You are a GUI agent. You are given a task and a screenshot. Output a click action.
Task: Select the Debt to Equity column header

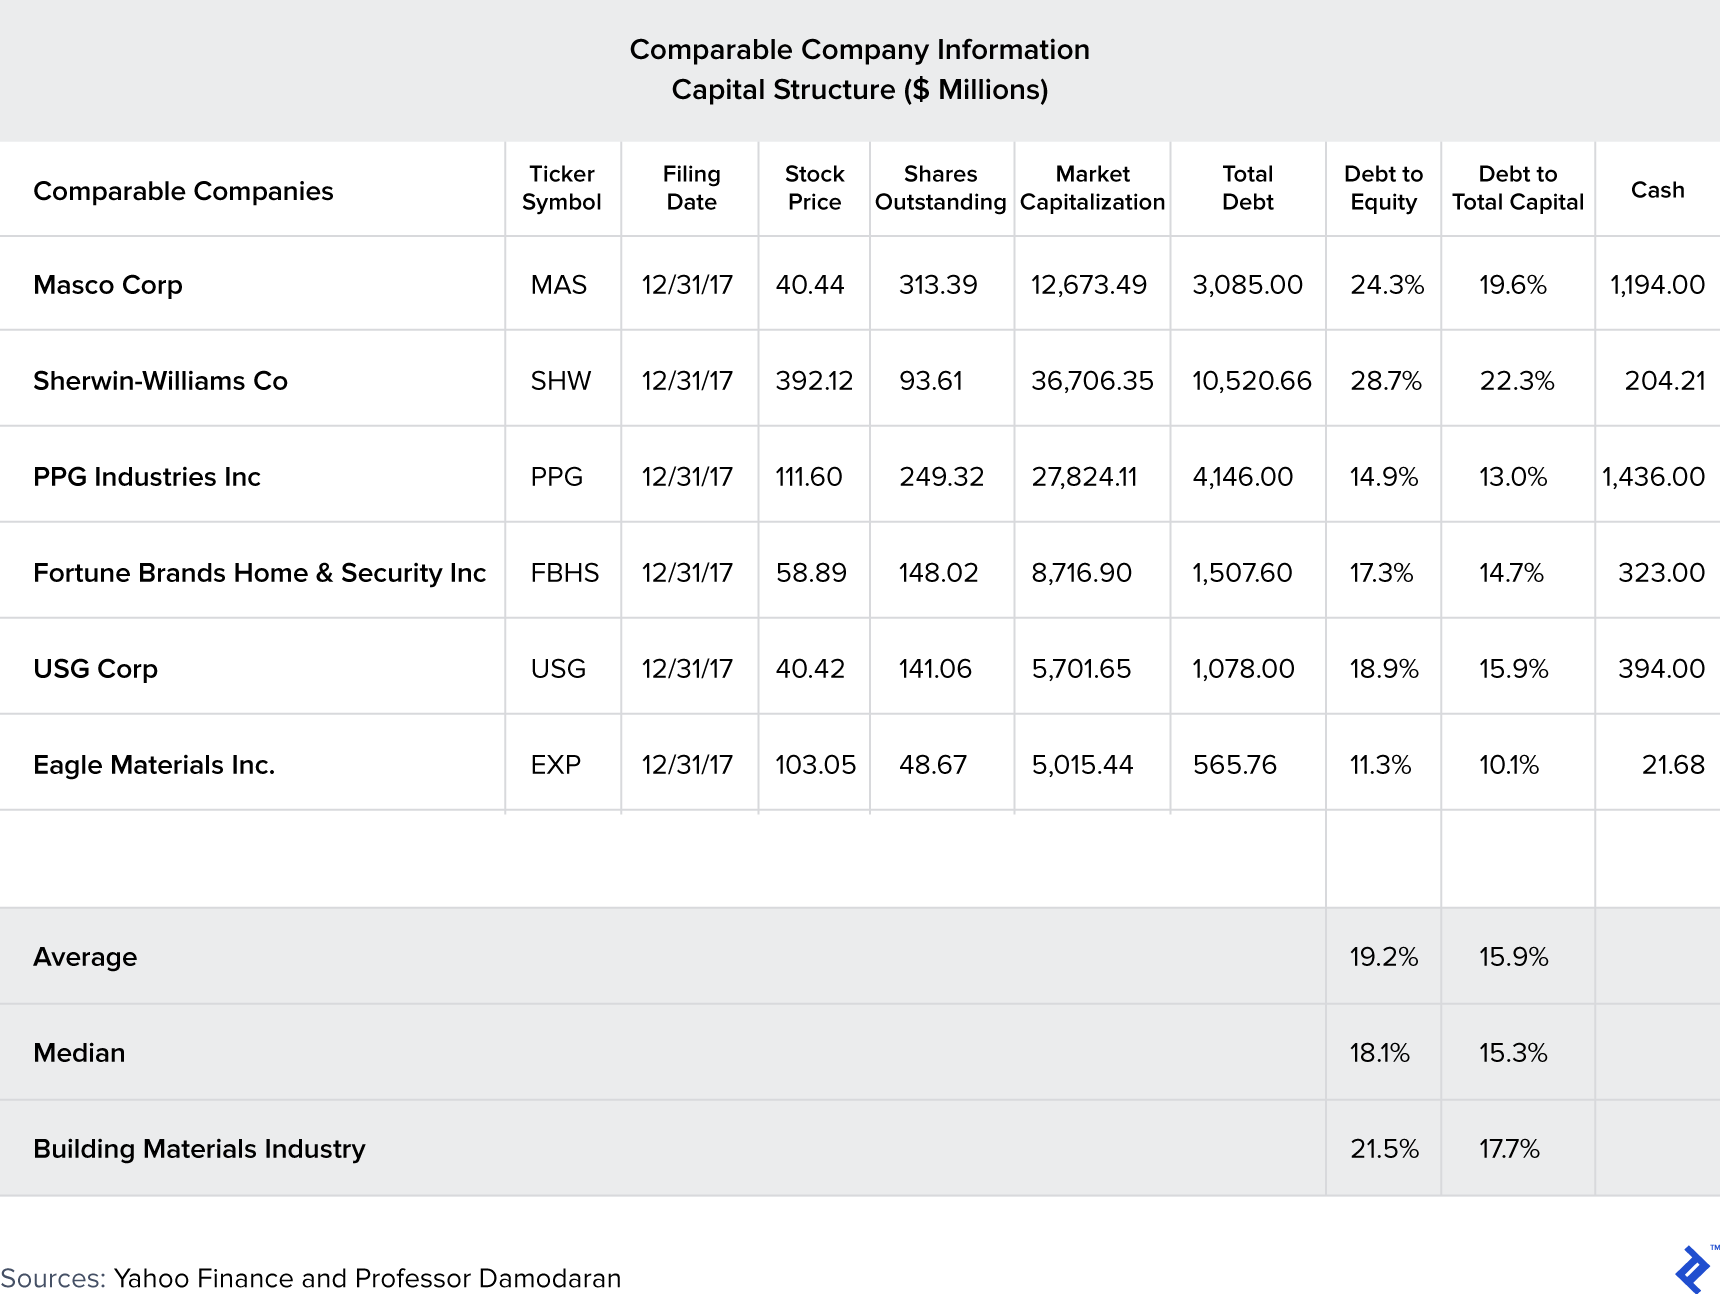[1383, 188]
